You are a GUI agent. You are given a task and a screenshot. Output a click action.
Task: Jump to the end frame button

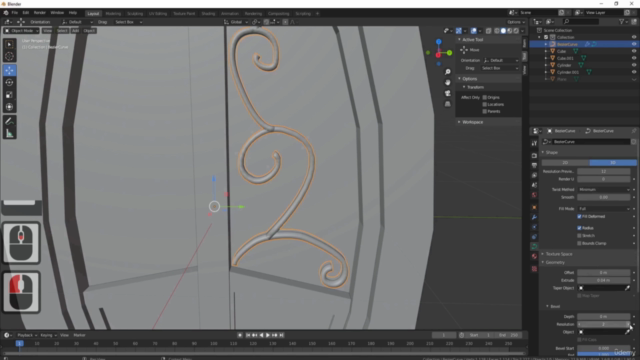[x=281, y=335]
